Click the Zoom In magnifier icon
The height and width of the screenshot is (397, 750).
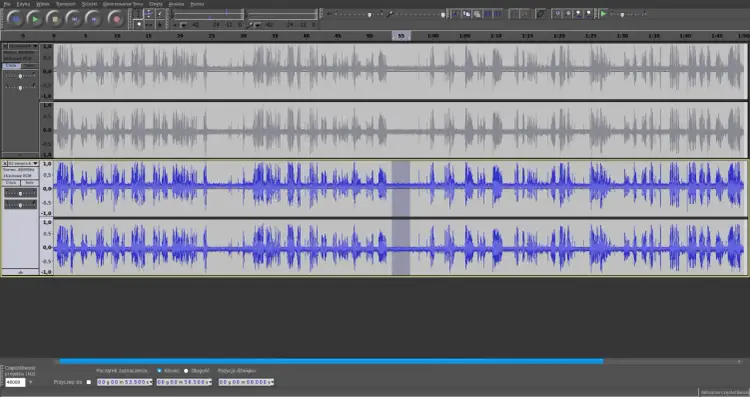pyautogui.click(x=557, y=14)
